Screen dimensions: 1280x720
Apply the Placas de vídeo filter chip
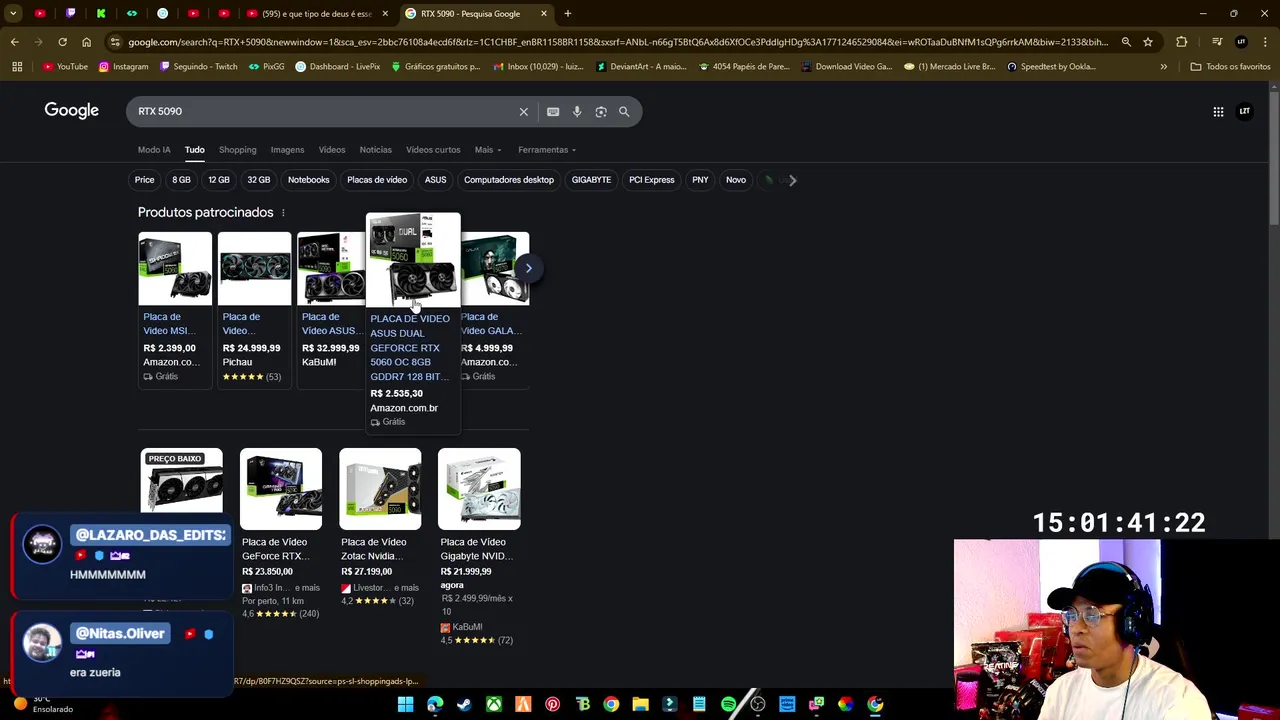click(377, 180)
